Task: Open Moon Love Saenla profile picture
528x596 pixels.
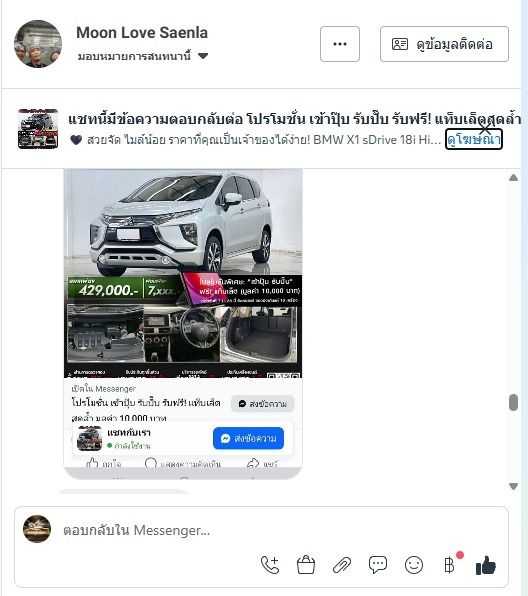Action: click(x=38, y=44)
